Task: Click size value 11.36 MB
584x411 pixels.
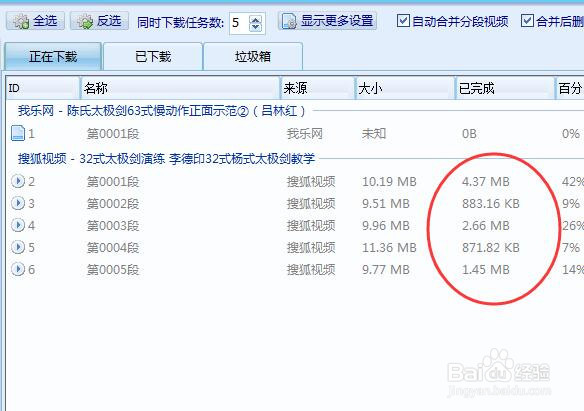Action: tap(389, 248)
